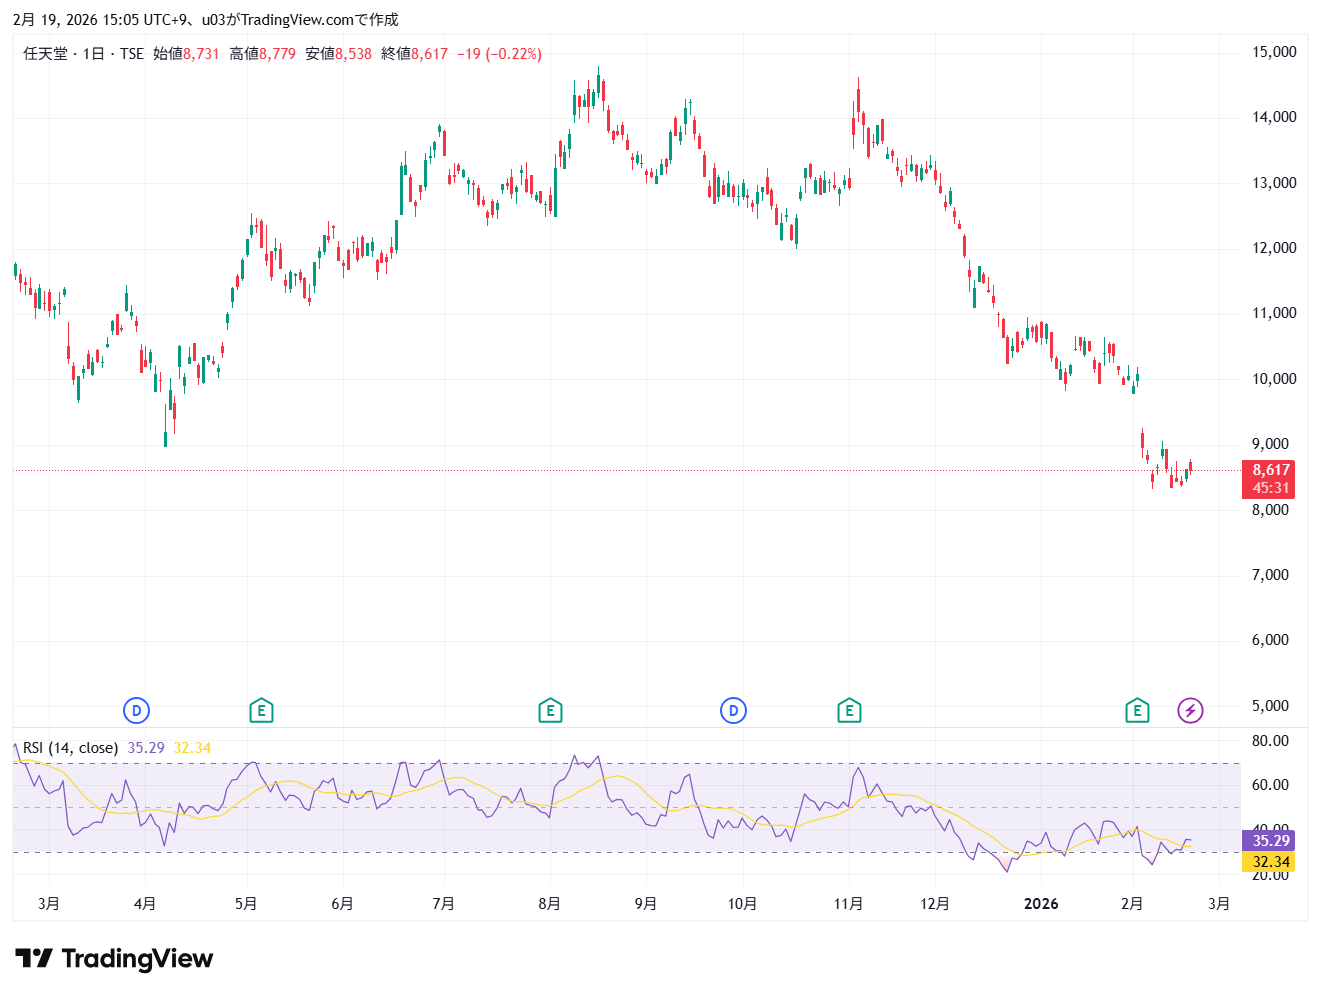Click the 2026 label on time axis
Viewport: 1321px width, 996px height.
pos(1041,904)
